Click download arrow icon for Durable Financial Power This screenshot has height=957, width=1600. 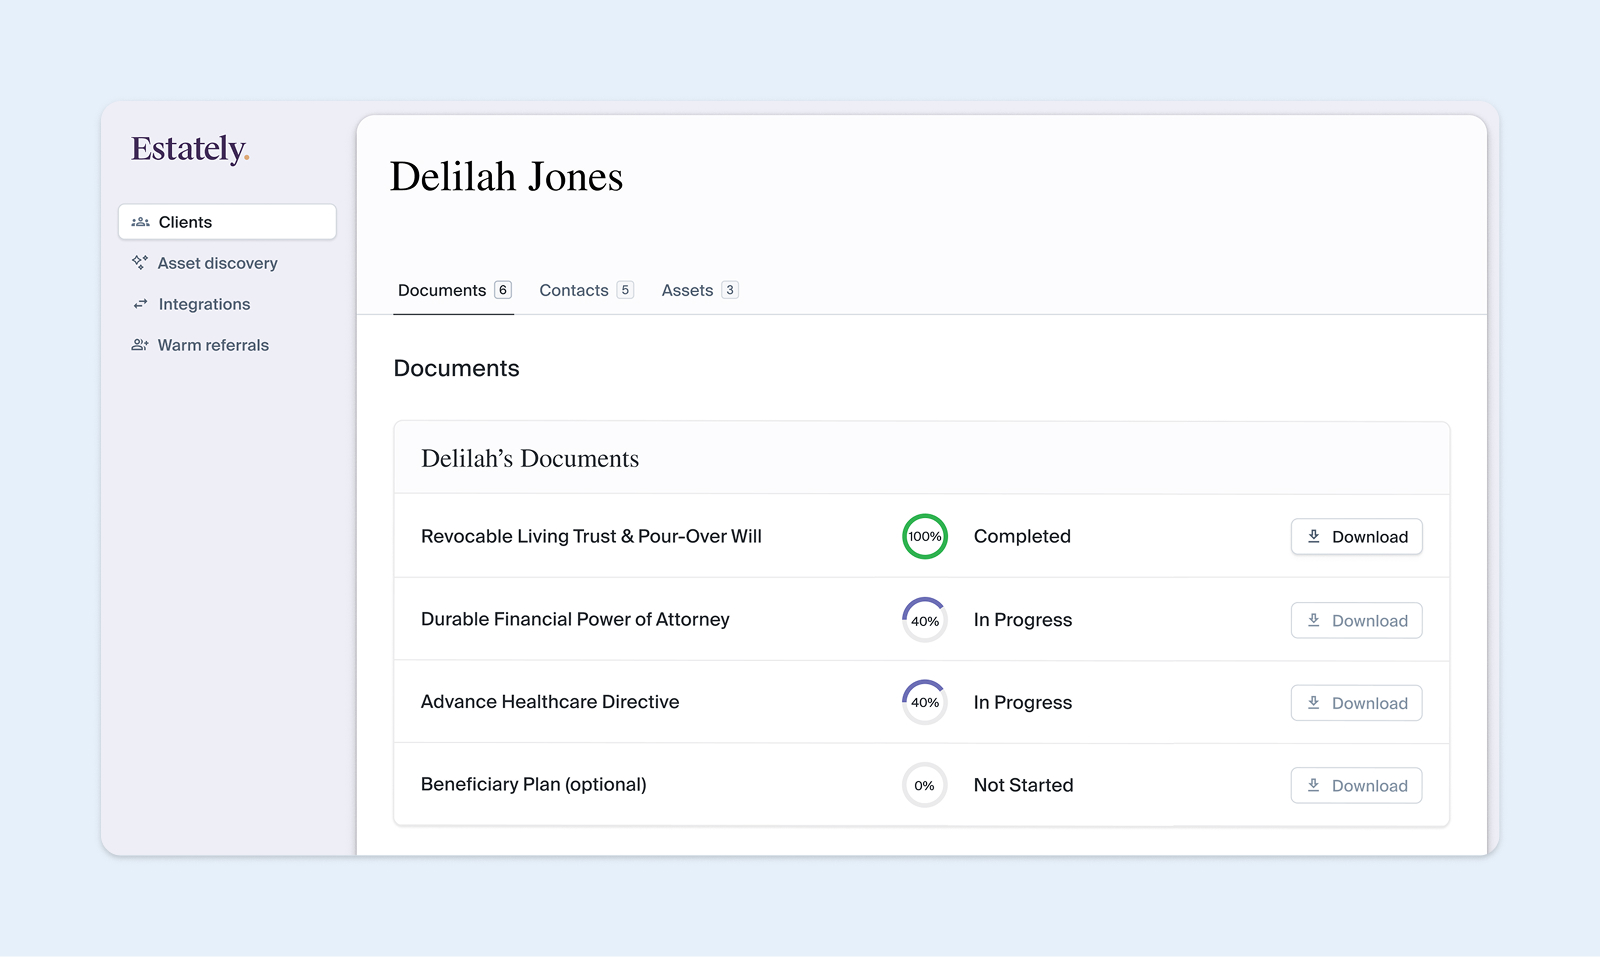tap(1314, 620)
